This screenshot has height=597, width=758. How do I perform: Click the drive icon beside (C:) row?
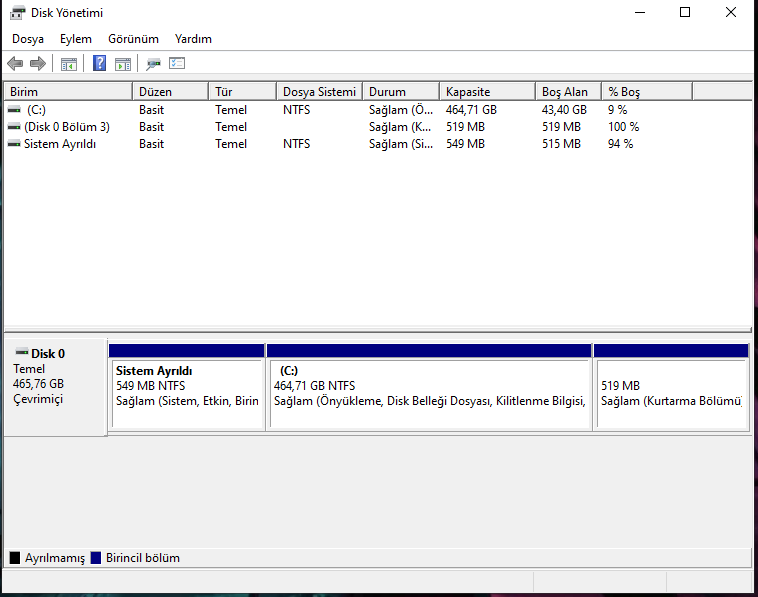[15, 110]
